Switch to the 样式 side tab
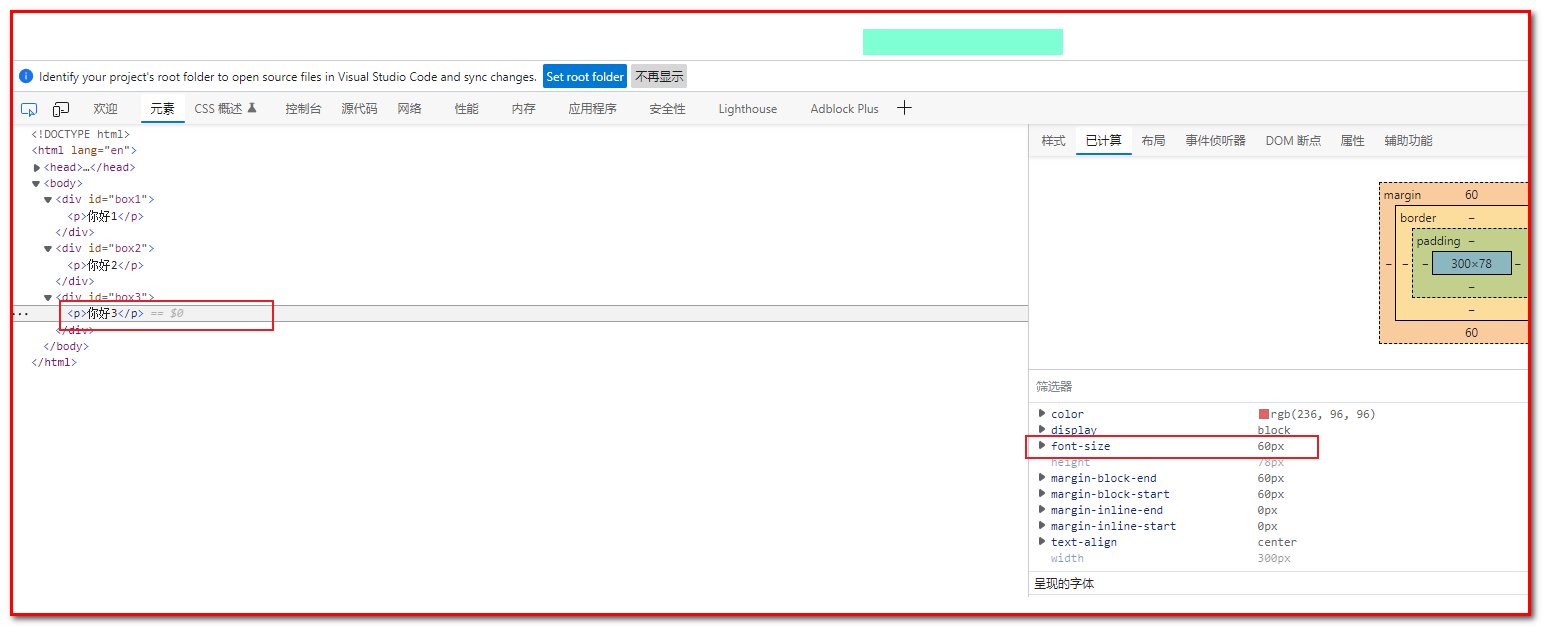 coord(1053,141)
